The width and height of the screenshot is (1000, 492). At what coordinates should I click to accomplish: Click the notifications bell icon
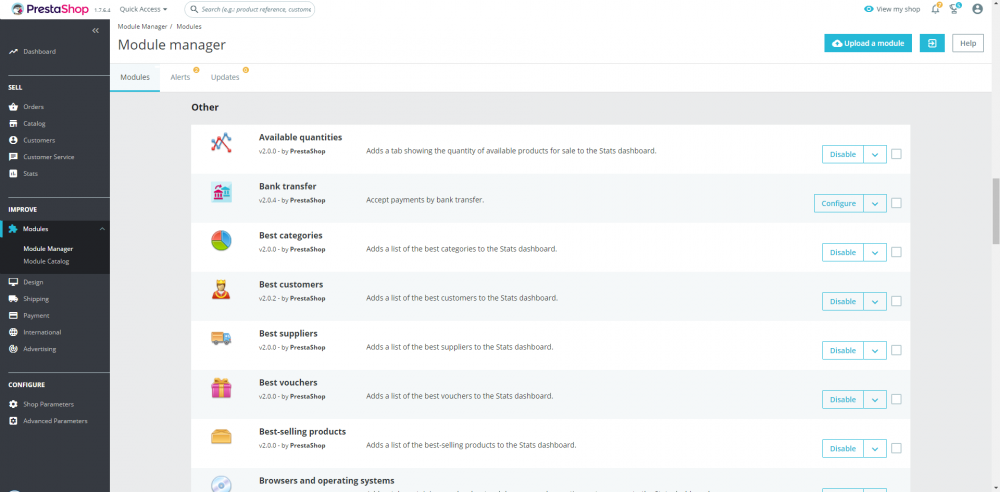[936, 9]
